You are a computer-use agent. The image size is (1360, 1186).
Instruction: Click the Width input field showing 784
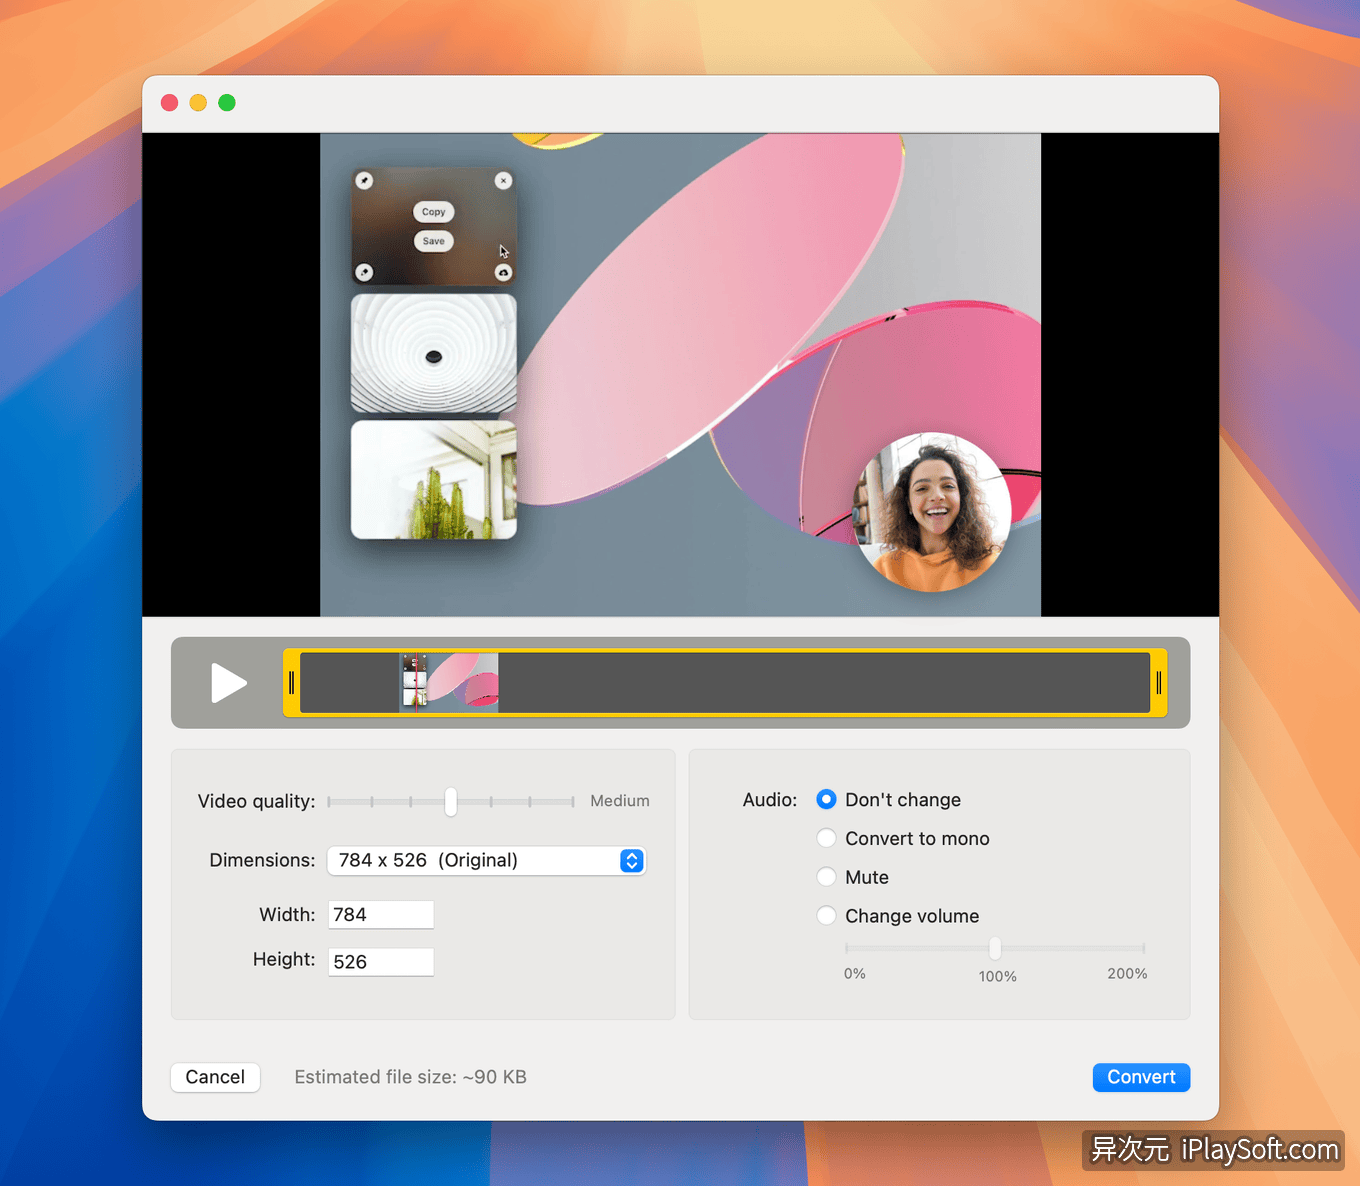tap(380, 914)
